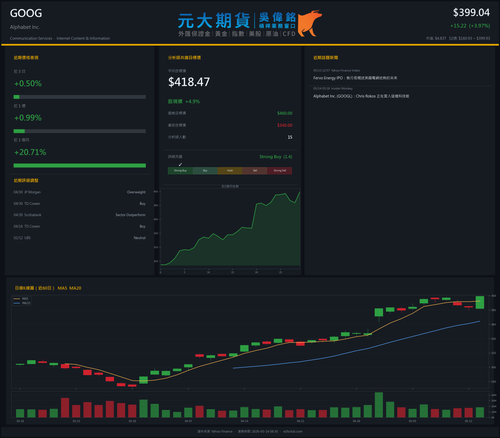
Task: Click the analyst count 15
Action: pyautogui.click(x=290, y=137)
